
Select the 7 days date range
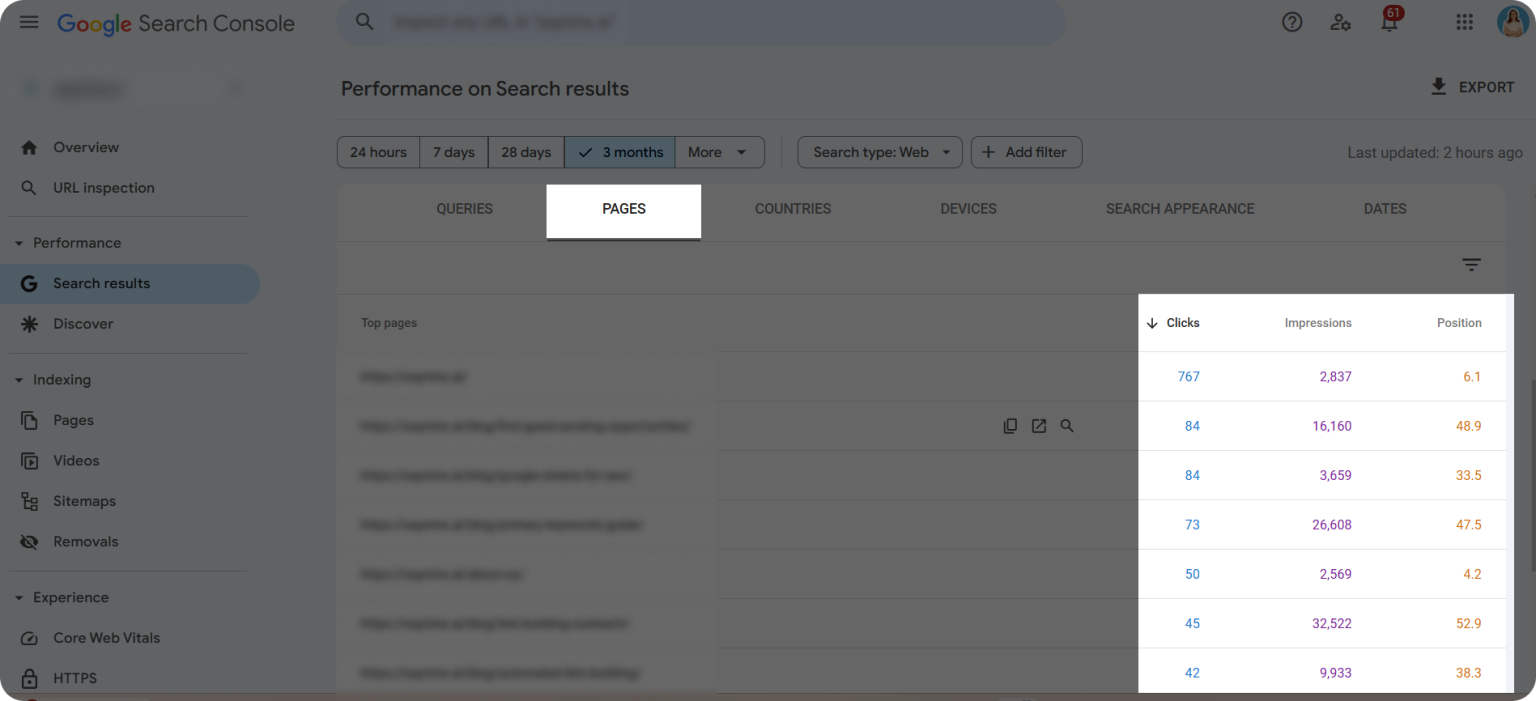point(453,152)
